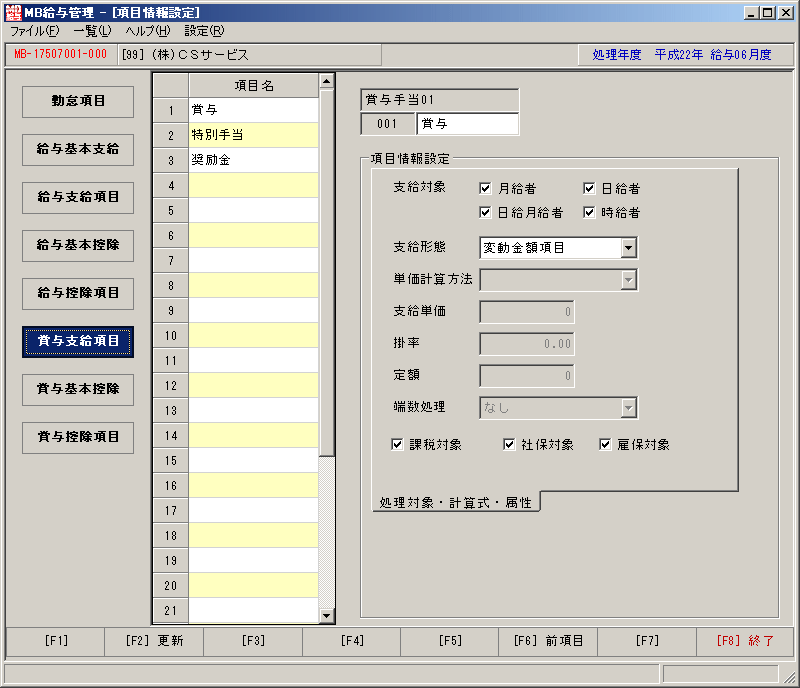Click the empty cell in row 4
This screenshot has width=800, height=688.
tap(254, 185)
